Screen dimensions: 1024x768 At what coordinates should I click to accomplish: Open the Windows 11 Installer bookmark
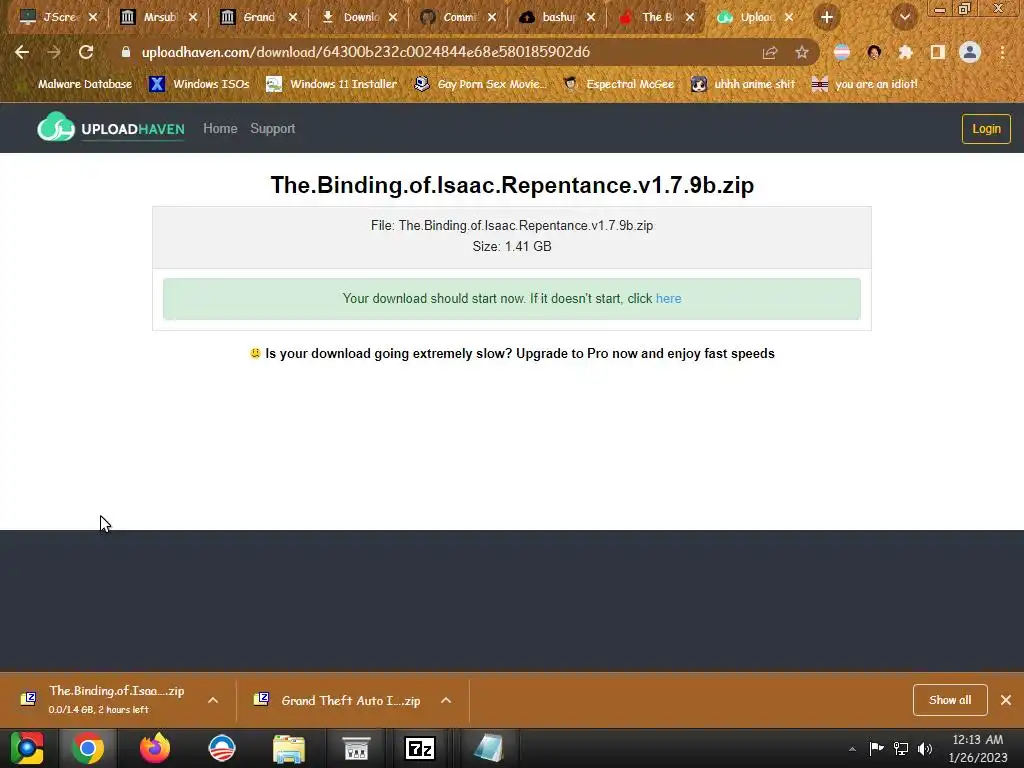point(332,84)
